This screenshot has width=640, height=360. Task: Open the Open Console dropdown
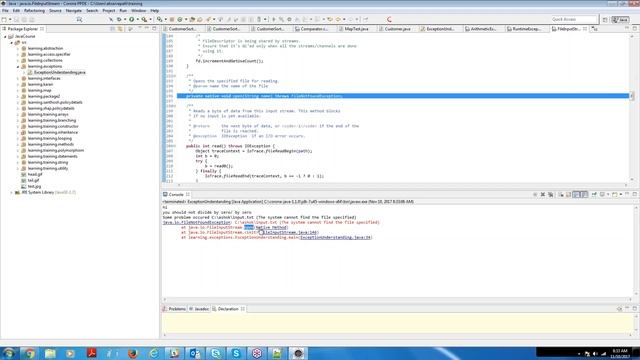click(x=621, y=195)
